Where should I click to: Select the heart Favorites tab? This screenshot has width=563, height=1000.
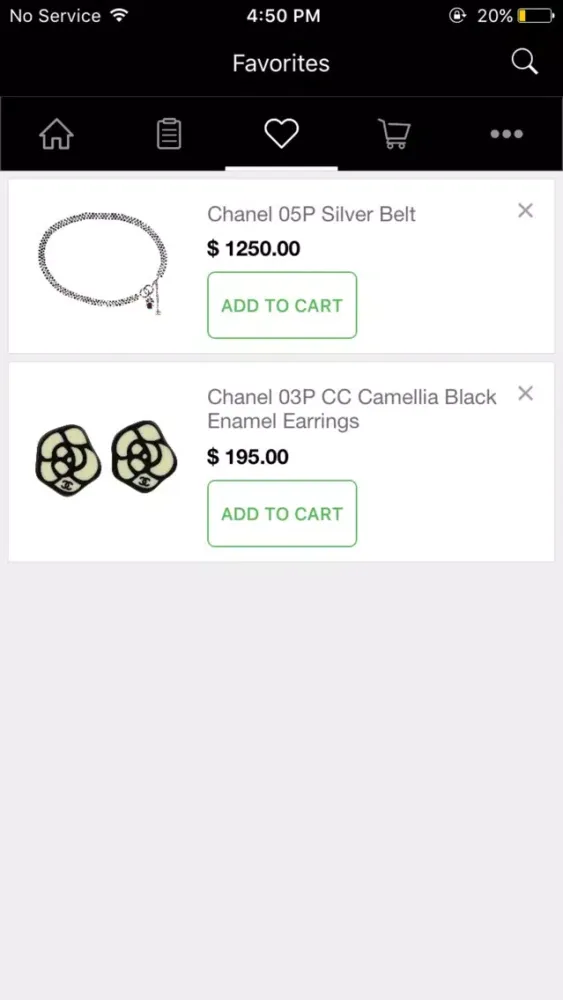point(281,134)
